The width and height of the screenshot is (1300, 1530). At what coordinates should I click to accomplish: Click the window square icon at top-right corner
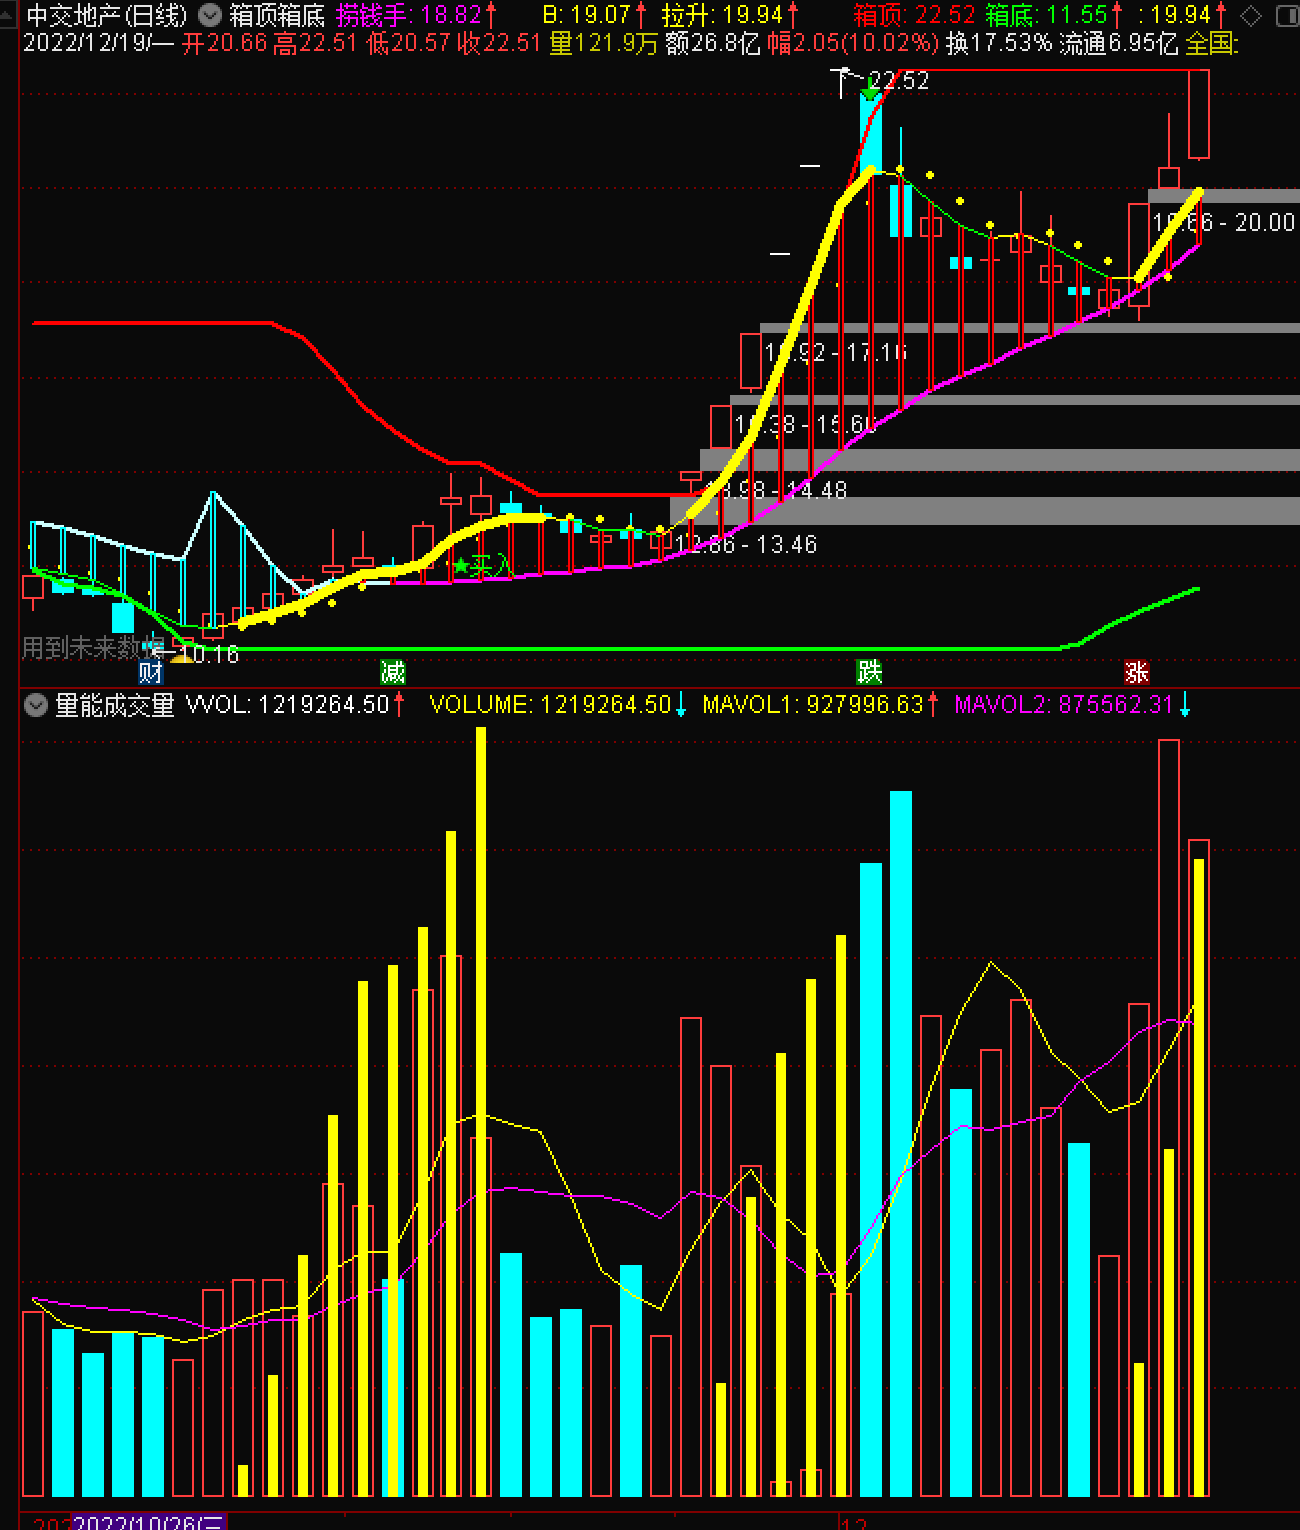tap(1288, 15)
